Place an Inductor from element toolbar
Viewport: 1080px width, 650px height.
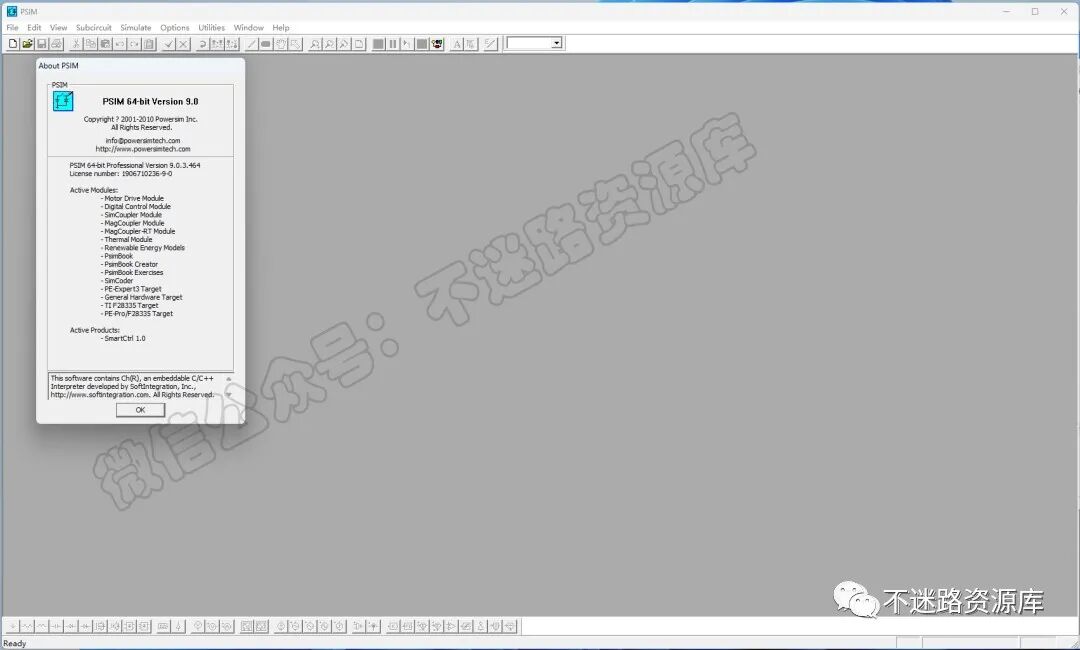[x=41, y=626]
